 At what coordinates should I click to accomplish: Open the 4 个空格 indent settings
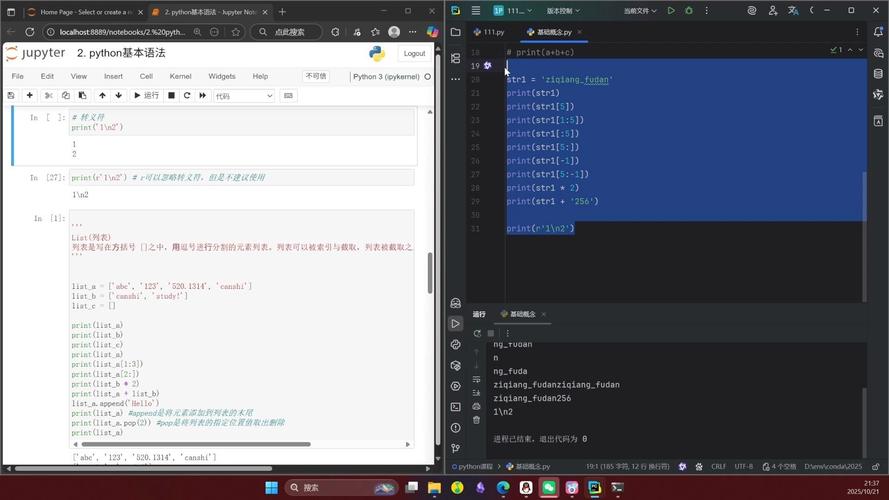(780, 467)
